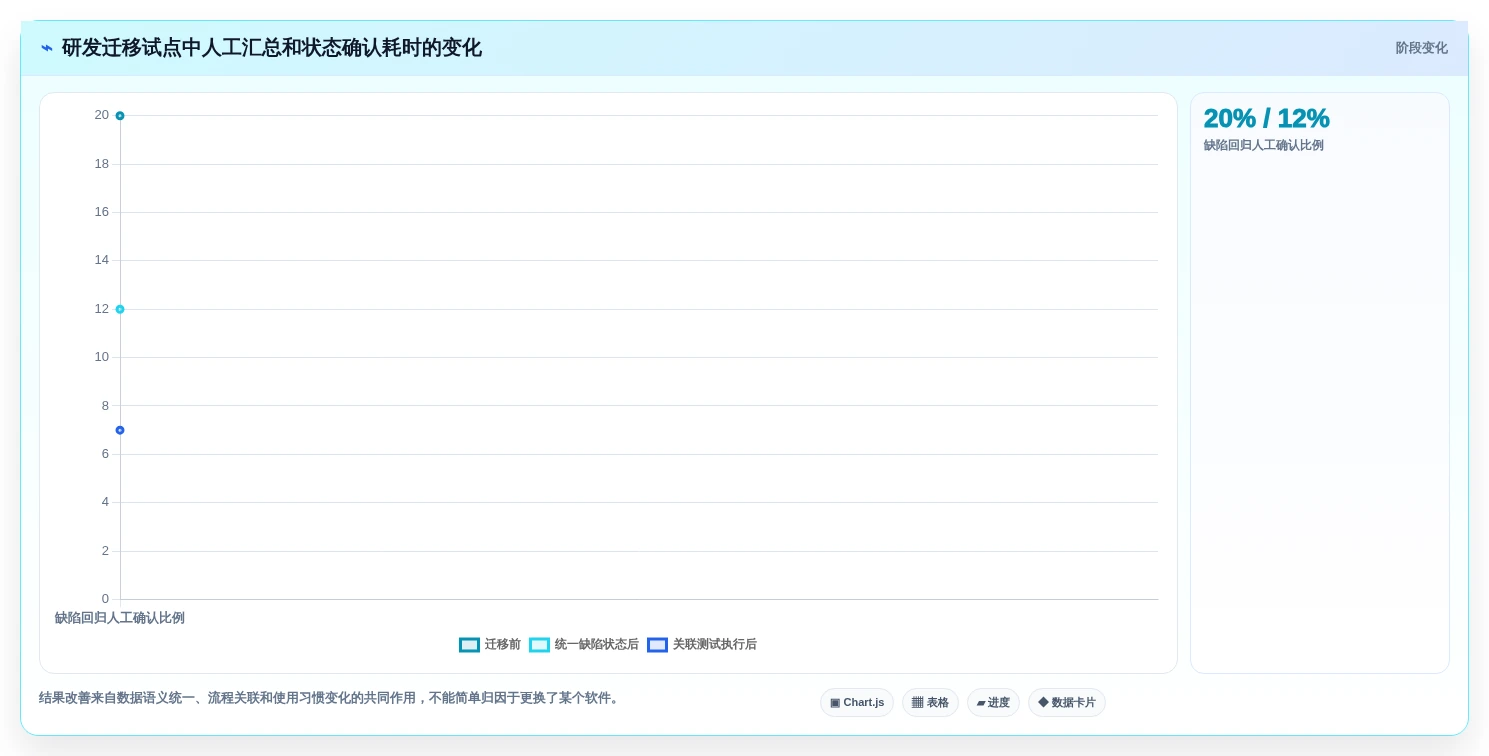Click the footnote starting with 结果改善来自数据语义统一
Image resolution: width=1489 pixels, height=756 pixels.
[x=331, y=698]
